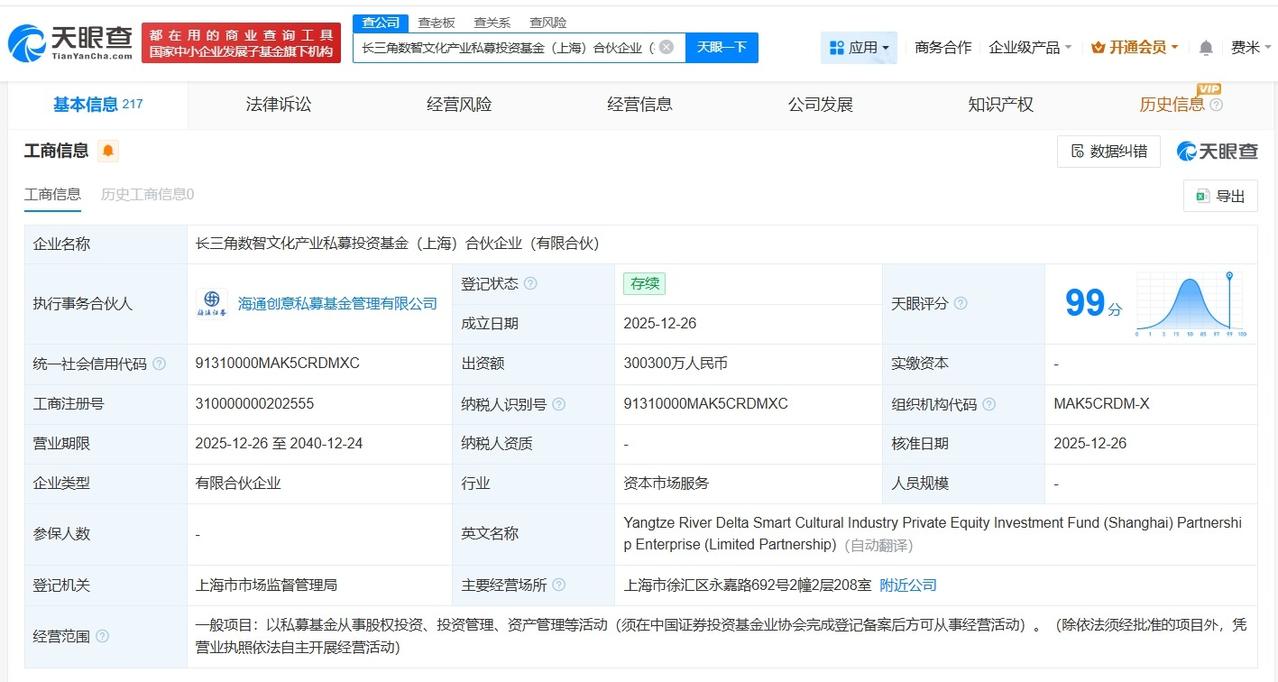Click the company logo beside 海通创意私募基金管理有限公司

(x=213, y=303)
